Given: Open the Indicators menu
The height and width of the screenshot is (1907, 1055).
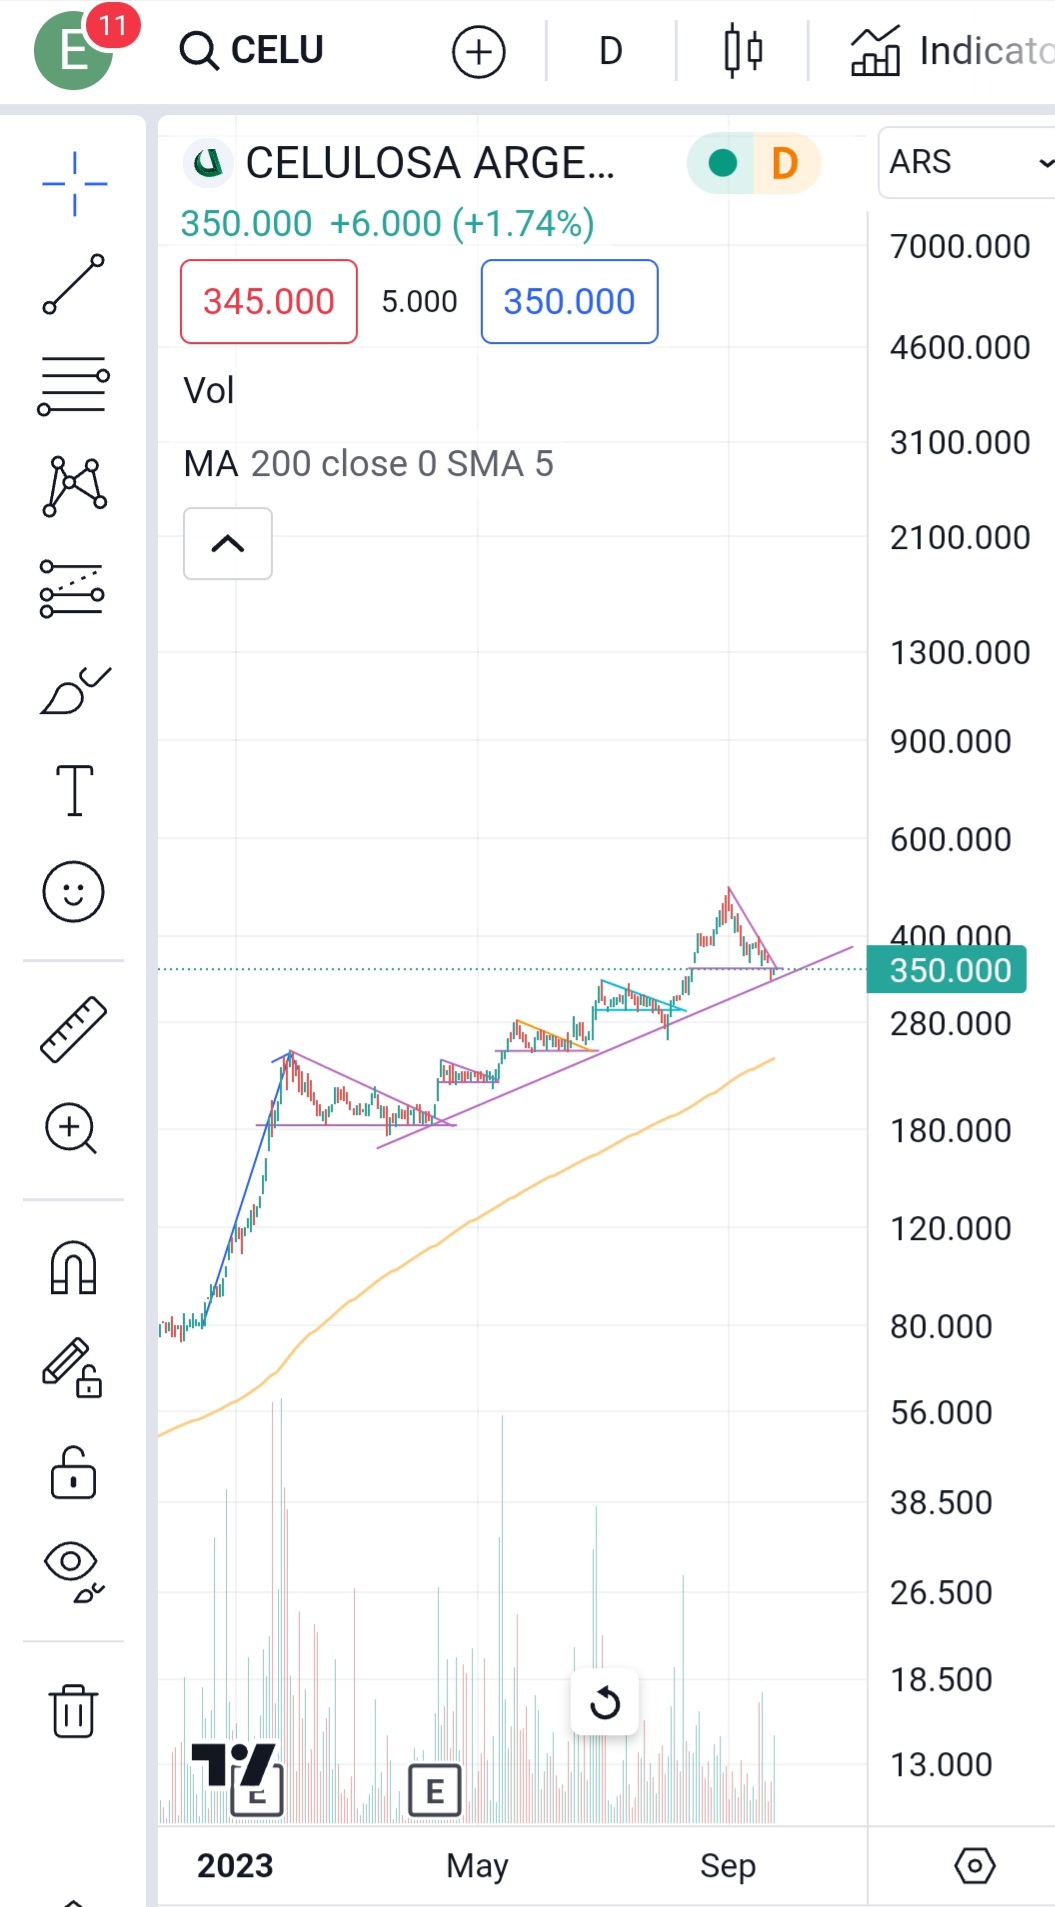Looking at the screenshot, I should coord(952,50).
